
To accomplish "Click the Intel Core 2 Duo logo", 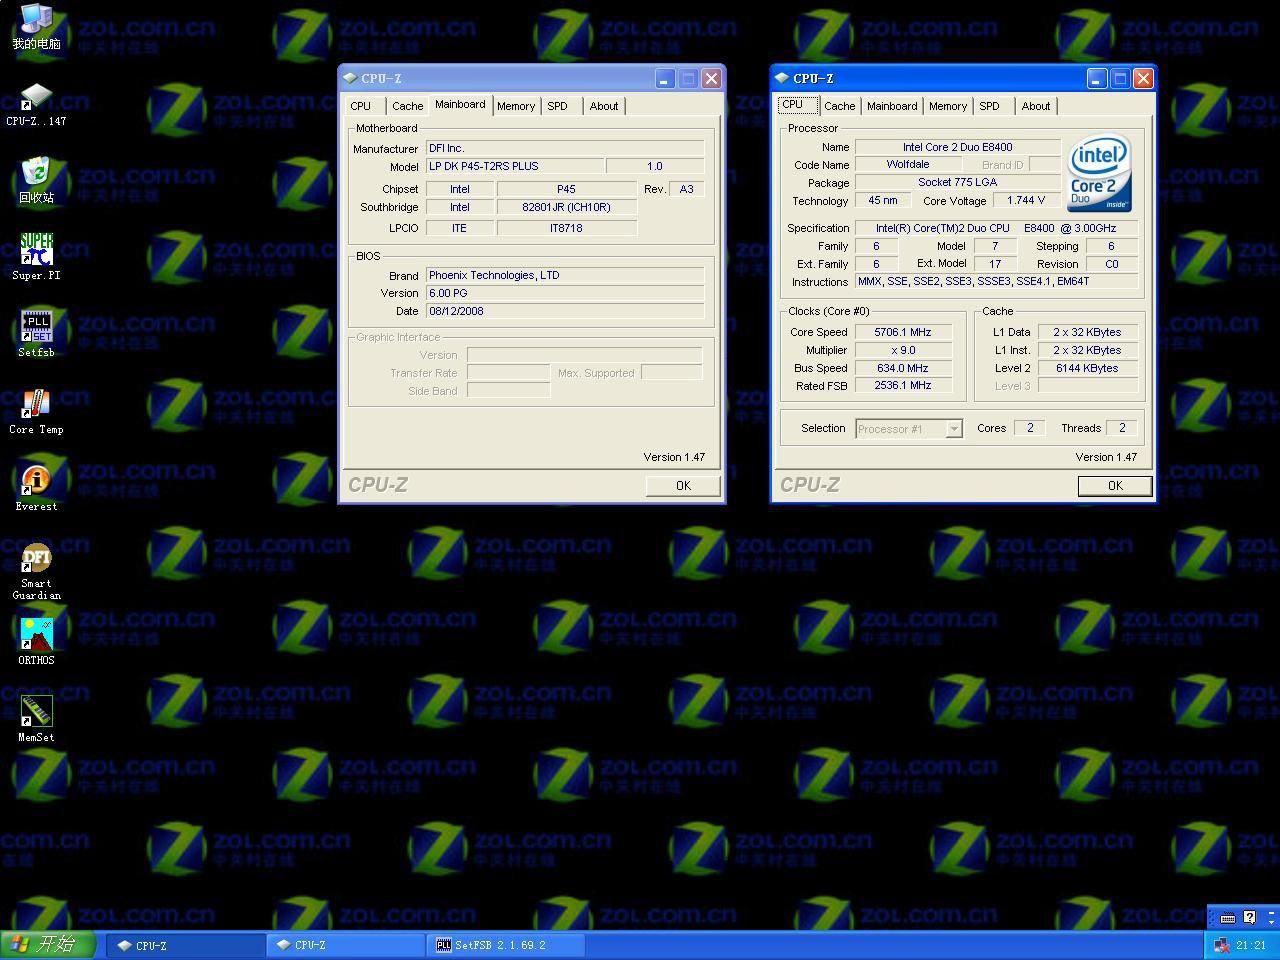I will click(1100, 173).
